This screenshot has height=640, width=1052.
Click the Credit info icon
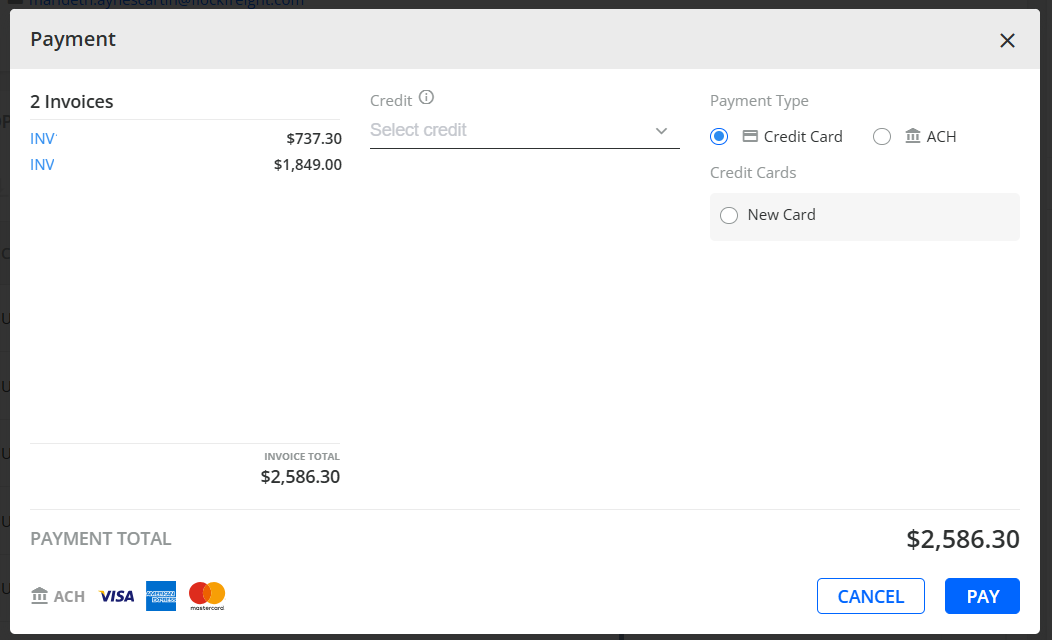(x=426, y=97)
